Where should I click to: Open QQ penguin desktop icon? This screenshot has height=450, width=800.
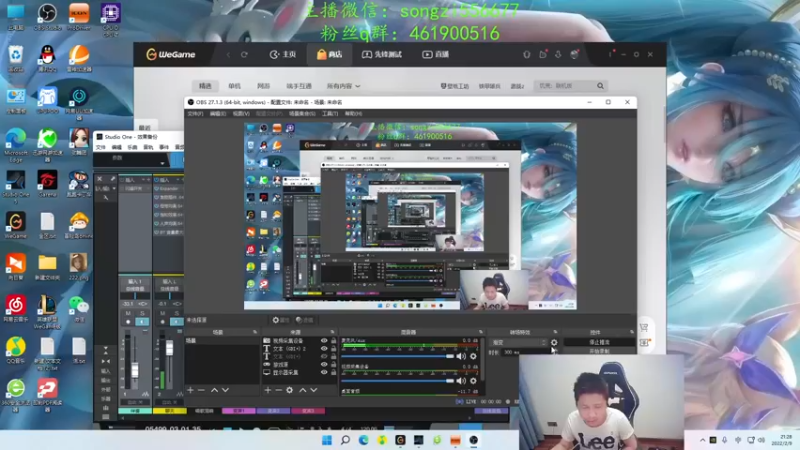47,58
